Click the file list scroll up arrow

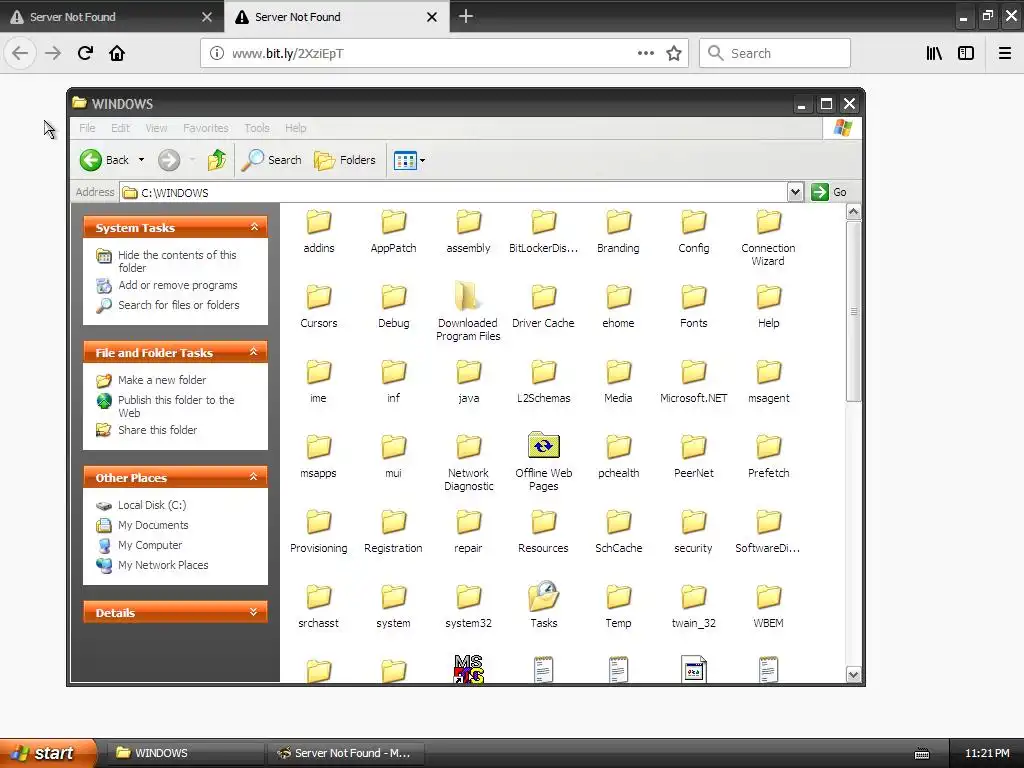pyautogui.click(x=853, y=212)
